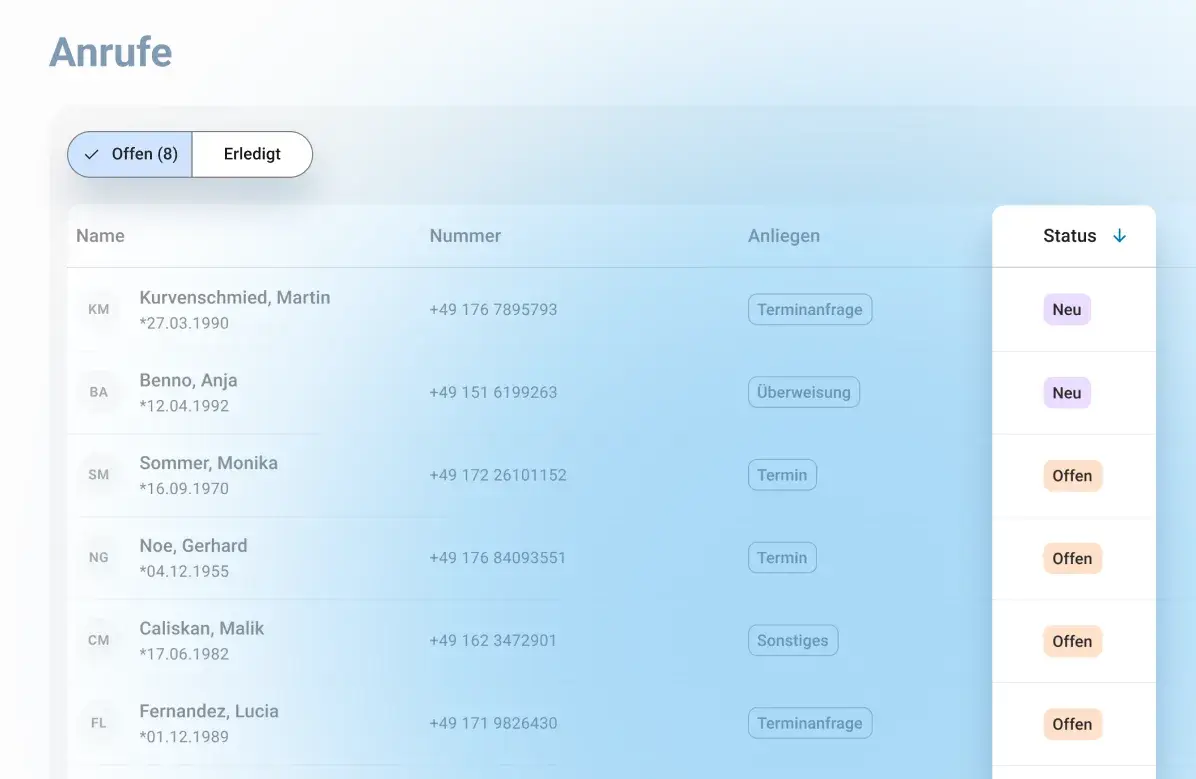Screen dimensions: 1196x779
Task: Open the Fernandez, Lucia name entry
Action: click(209, 711)
